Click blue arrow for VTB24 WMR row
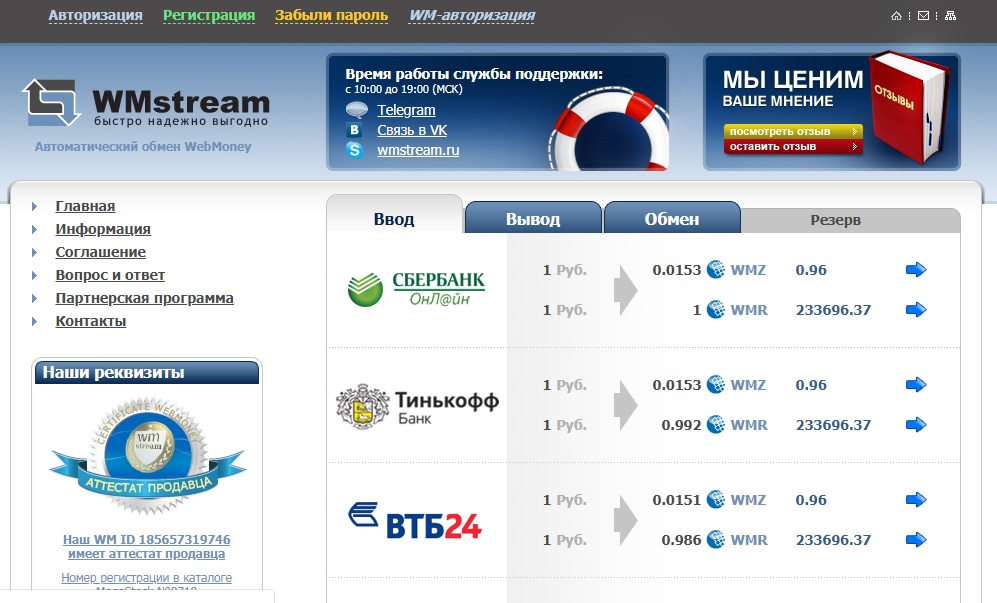Image resolution: width=997 pixels, height=603 pixels. point(916,540)
